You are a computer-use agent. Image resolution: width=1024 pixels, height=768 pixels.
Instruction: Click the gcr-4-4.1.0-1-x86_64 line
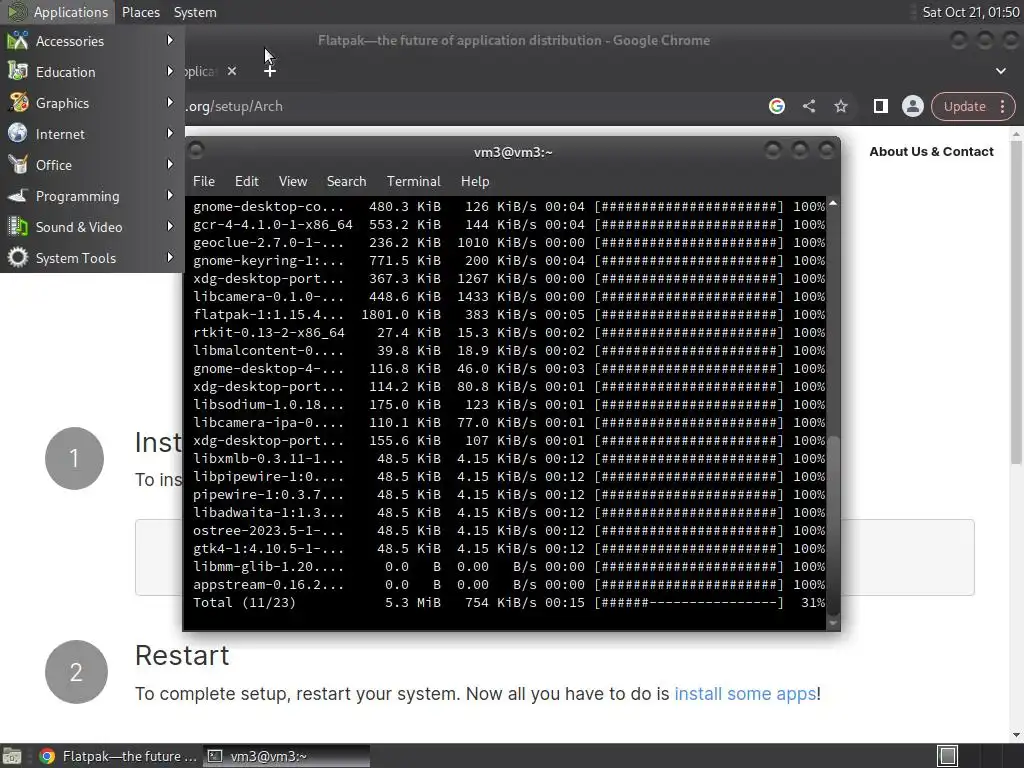(509, 224)
